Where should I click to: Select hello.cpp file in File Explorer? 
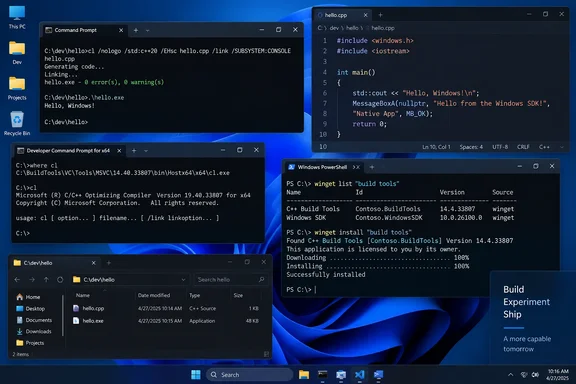(166, 308)
